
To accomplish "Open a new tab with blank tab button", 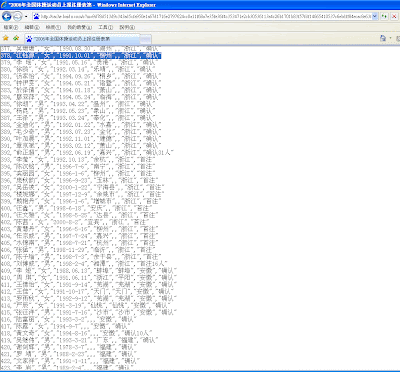I will 145,39.
